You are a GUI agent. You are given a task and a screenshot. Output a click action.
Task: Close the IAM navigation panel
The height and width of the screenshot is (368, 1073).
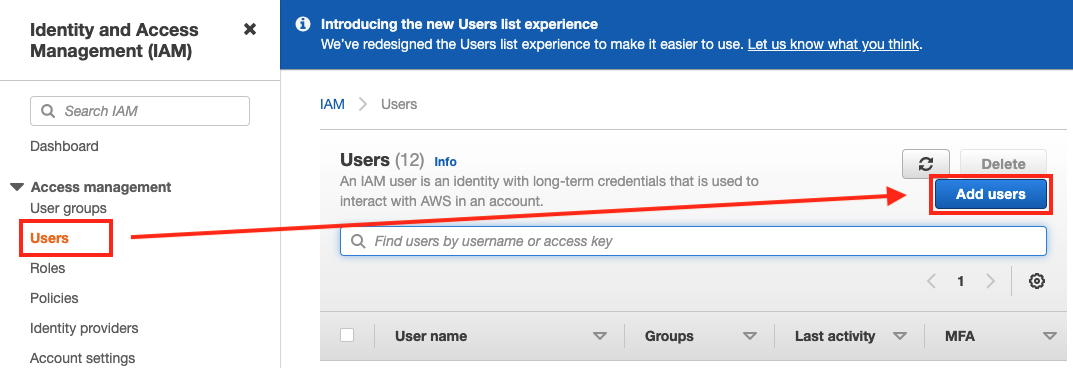[x=250, y=29]
